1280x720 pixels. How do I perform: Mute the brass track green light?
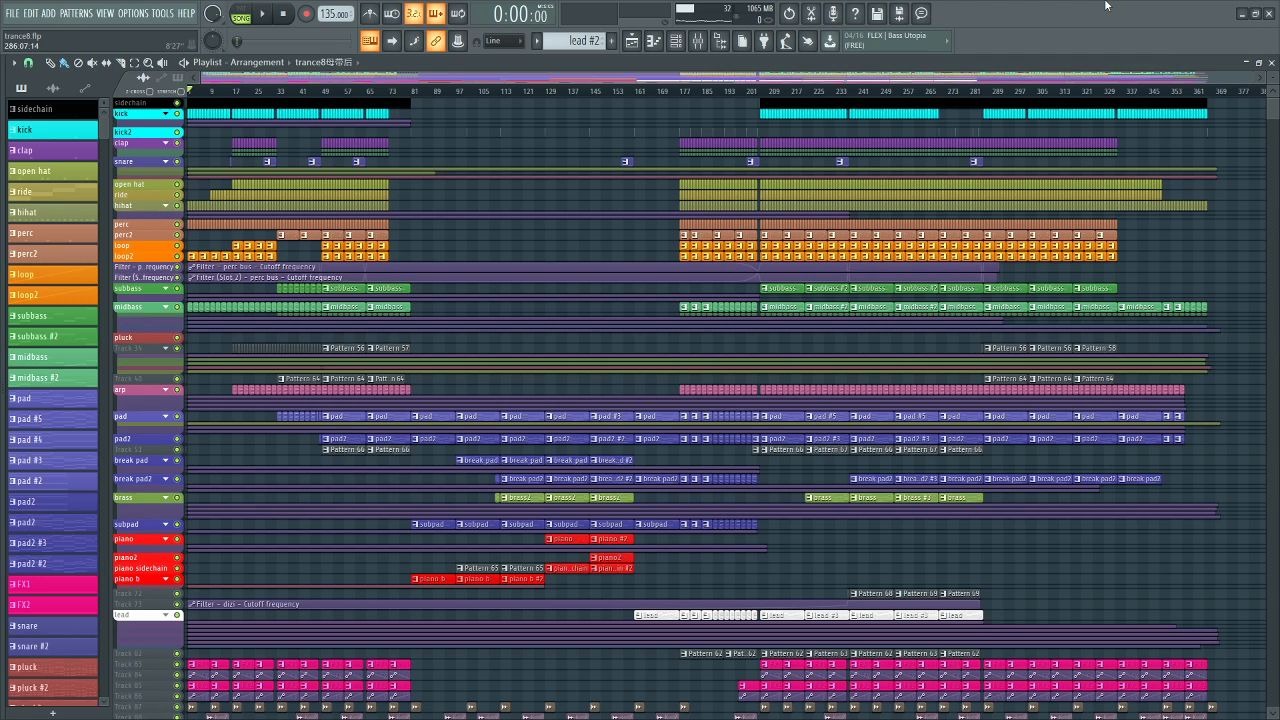178,498
